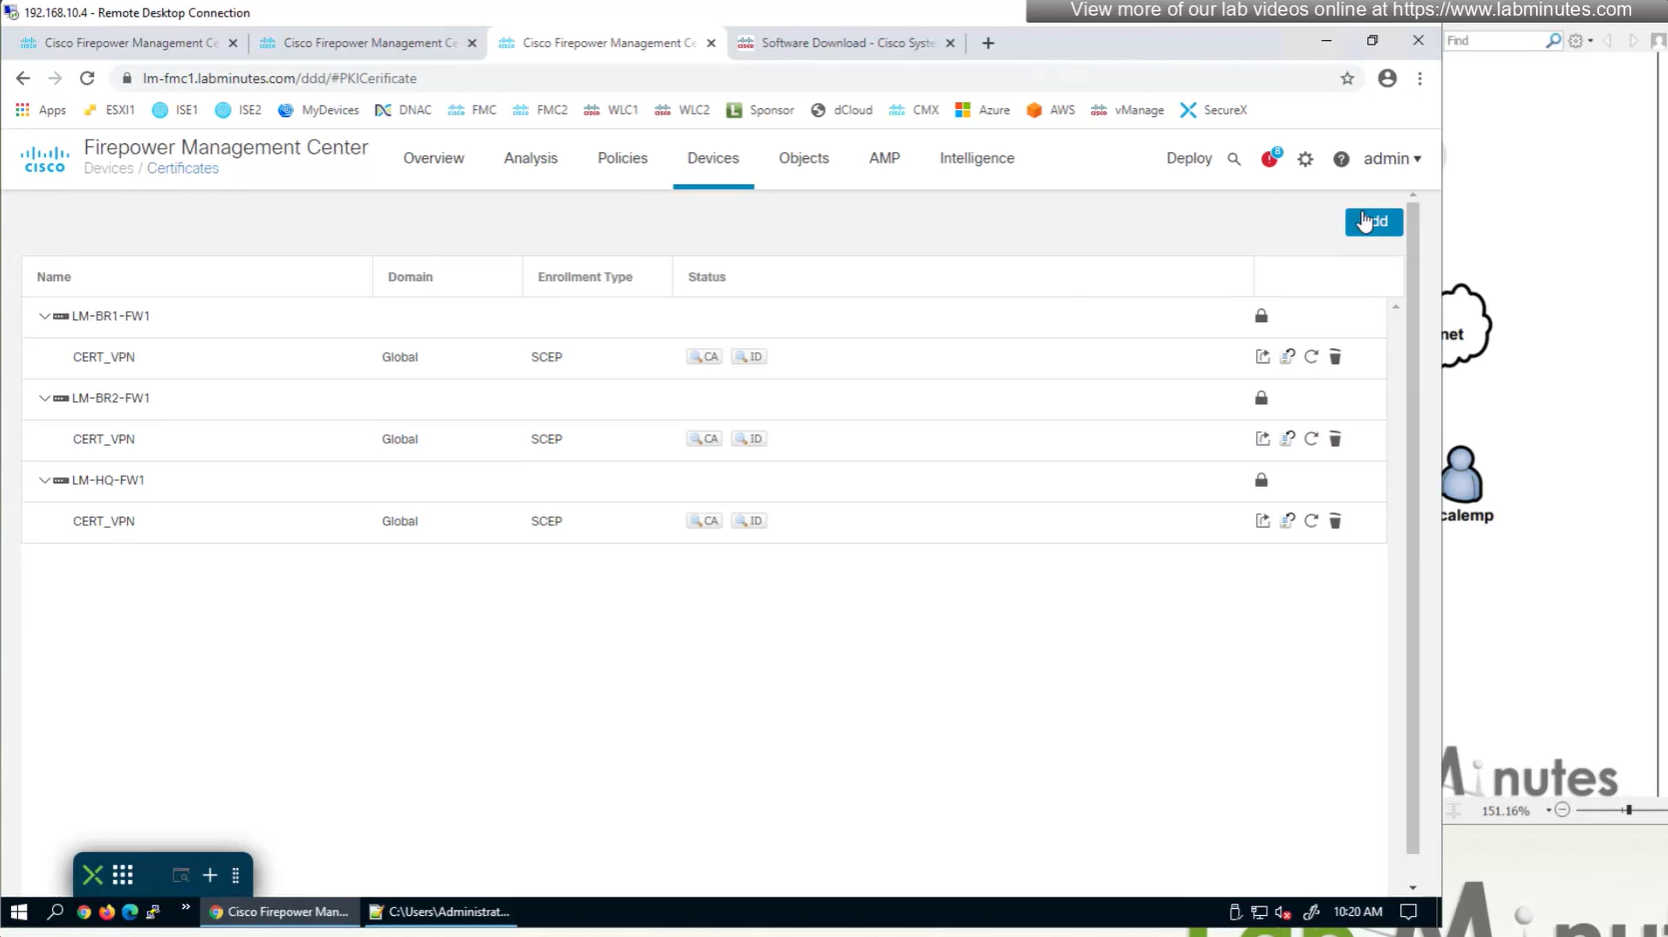The width and height of the screenshot is (1668, 937).
Task: Click the Add certificate button
Action: [x=1373, y=222]
